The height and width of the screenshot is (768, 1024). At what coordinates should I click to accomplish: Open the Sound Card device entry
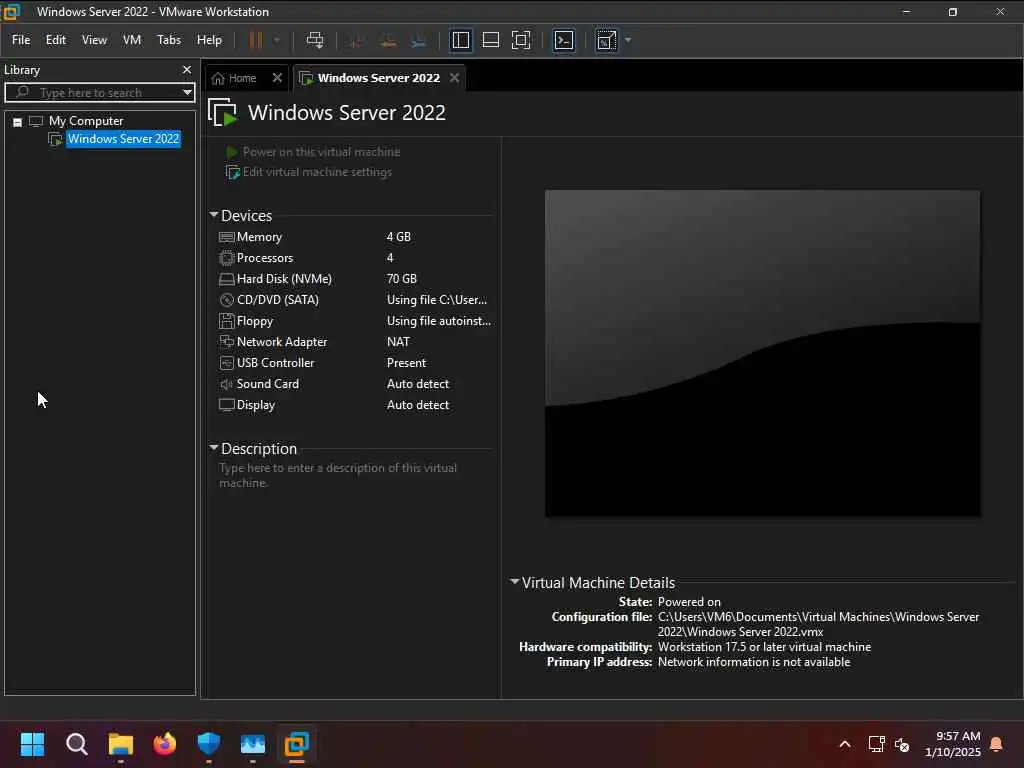tap(267, 383)
